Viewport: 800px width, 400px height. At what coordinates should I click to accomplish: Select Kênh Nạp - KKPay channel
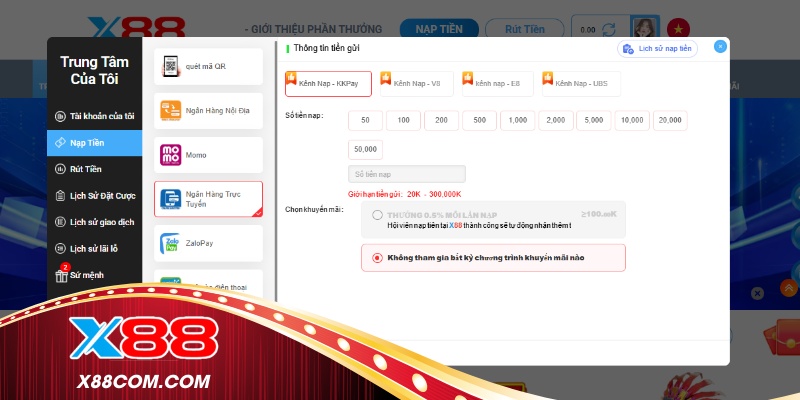pyautogui.click(x=328, y=84)
